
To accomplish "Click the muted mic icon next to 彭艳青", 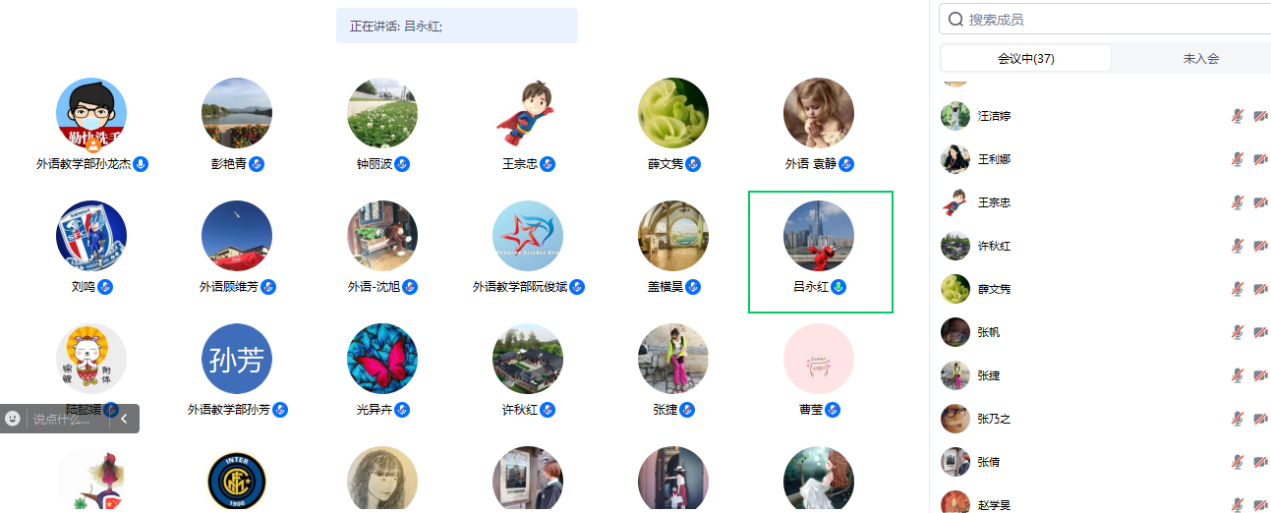I will pyautogui.click(x=257, y=164).
